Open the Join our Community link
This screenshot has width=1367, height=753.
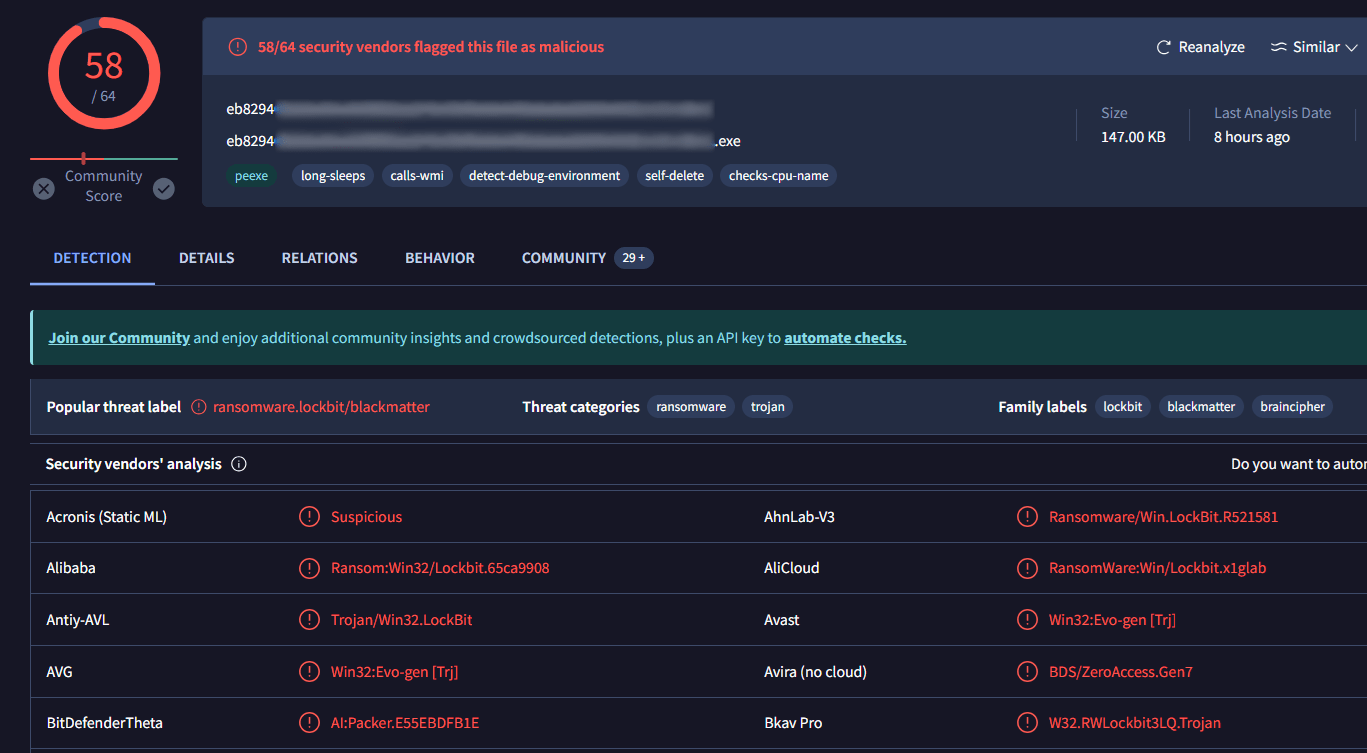[x=118, y=337]
